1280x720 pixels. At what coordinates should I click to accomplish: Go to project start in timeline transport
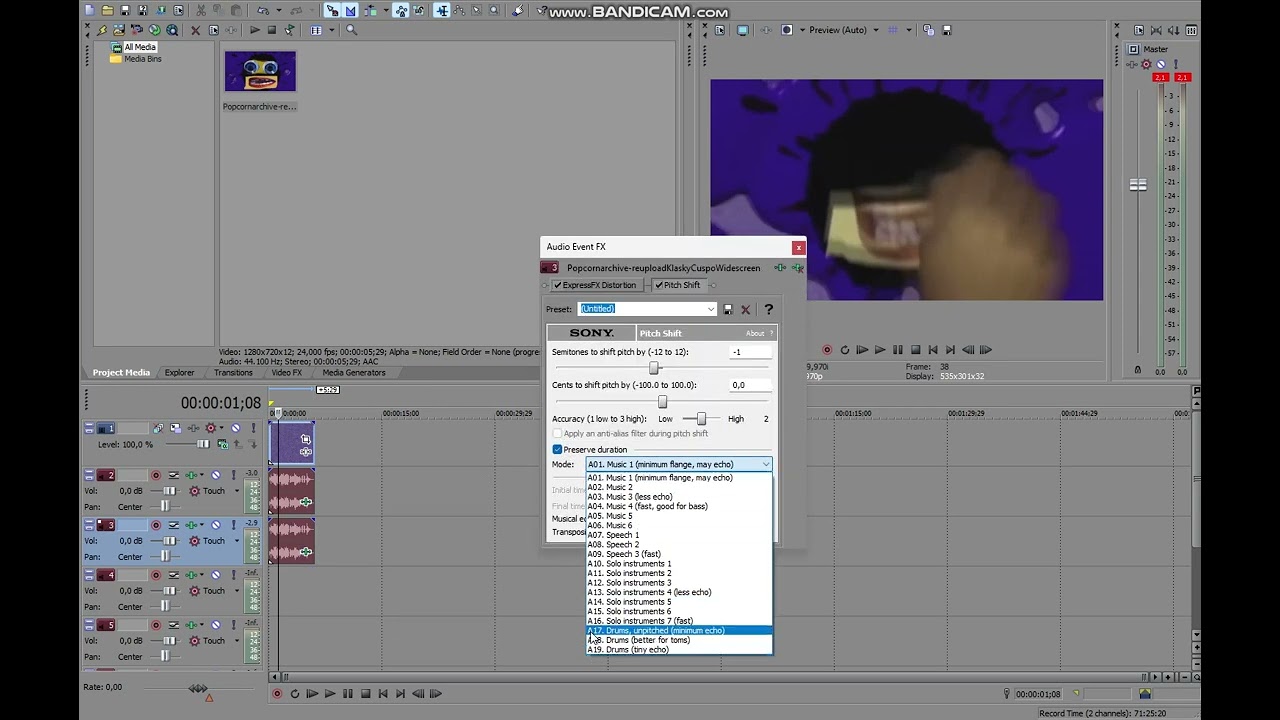(x=383, y=694)
